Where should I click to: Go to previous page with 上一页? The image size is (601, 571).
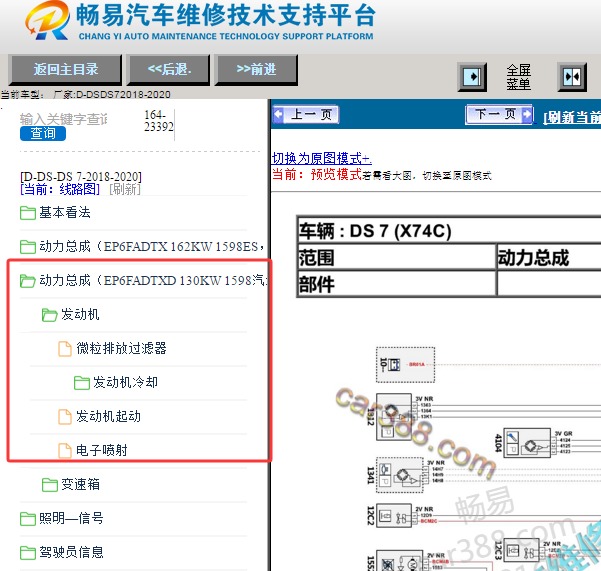click(306, 114)
